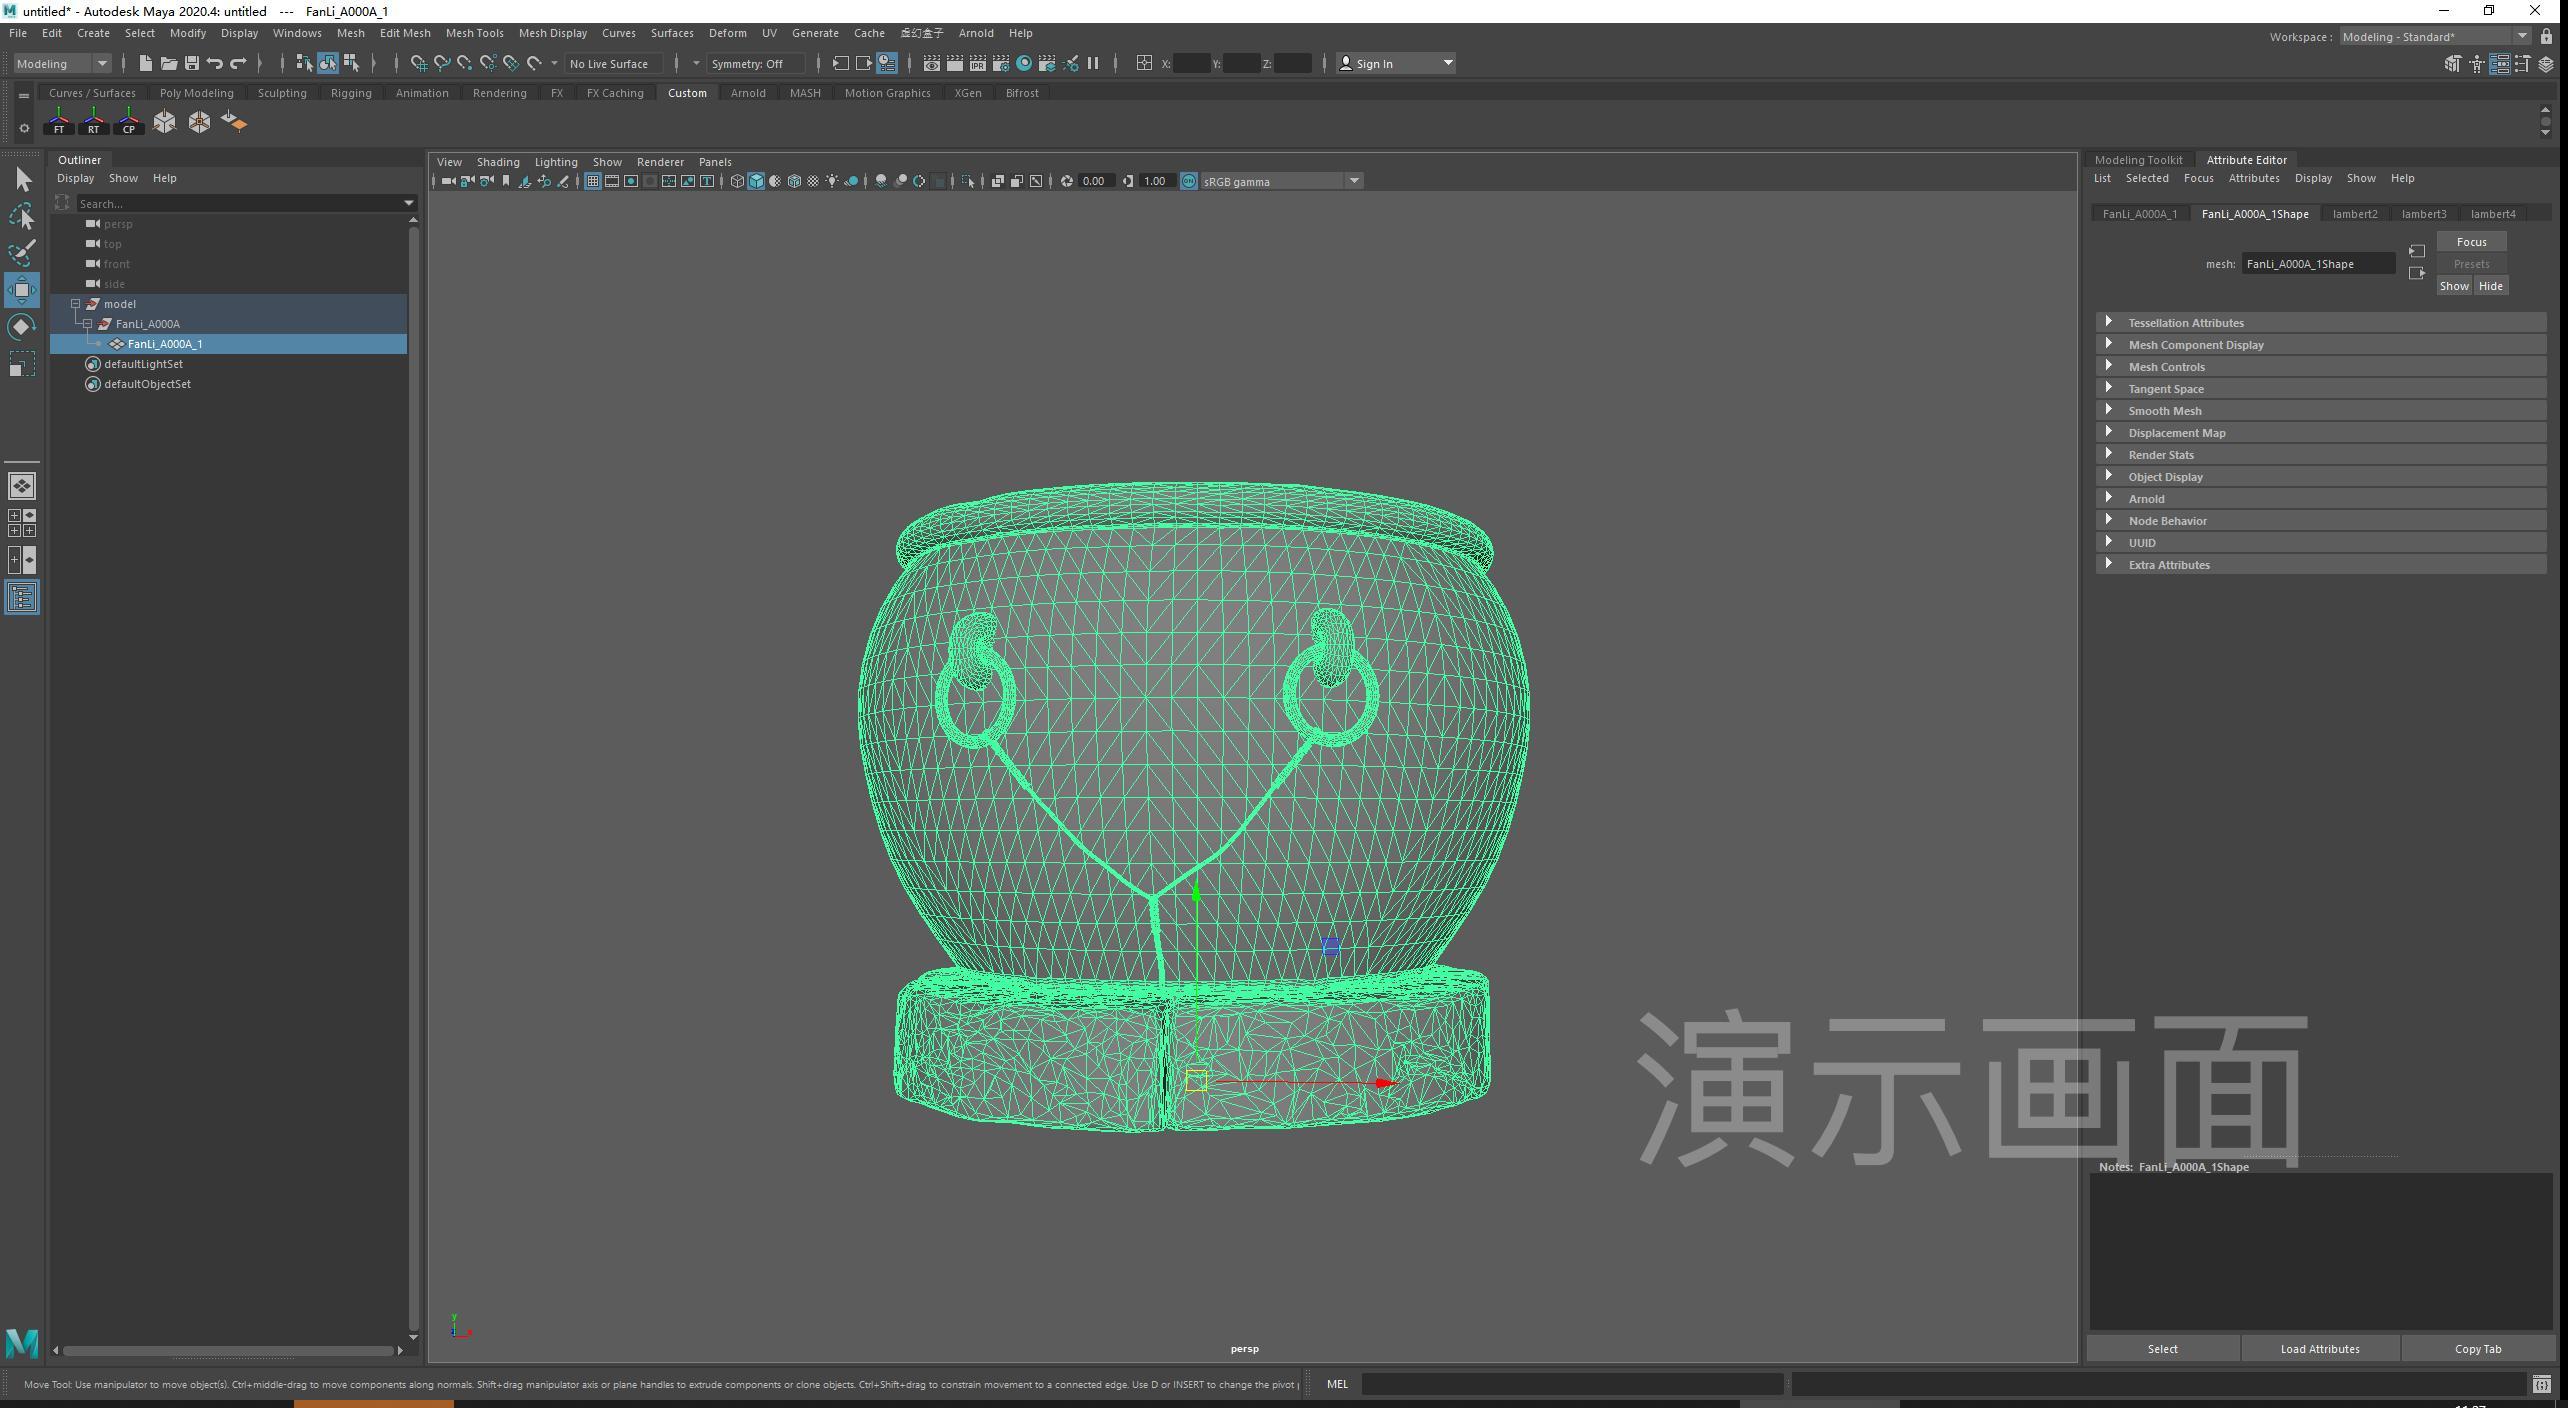
Task: Click the Copy Tab button
Action: 2478,1349
